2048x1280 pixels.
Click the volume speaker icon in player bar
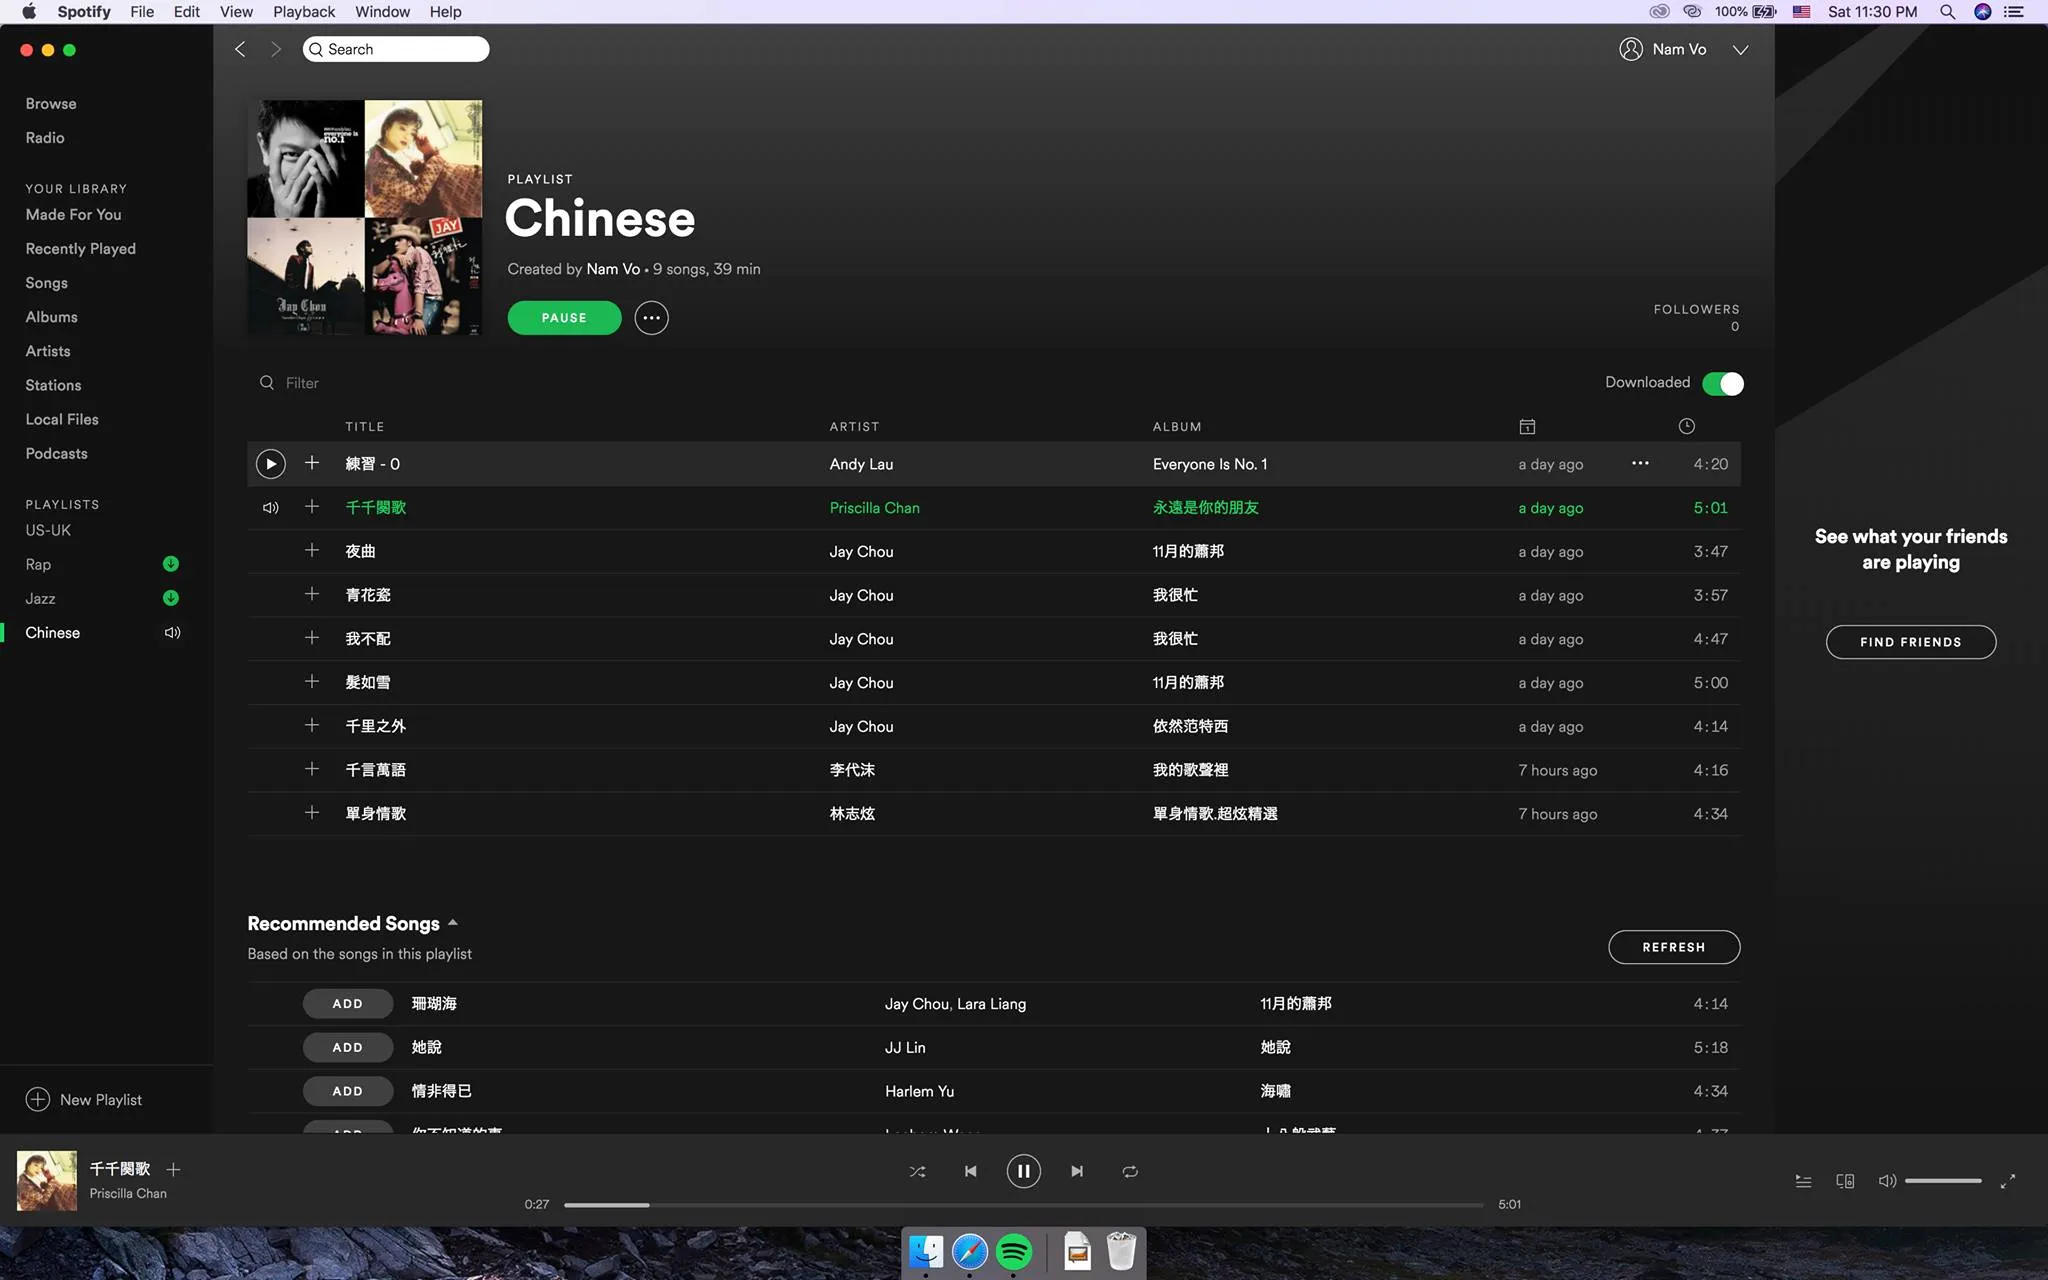point(1888,1180)
